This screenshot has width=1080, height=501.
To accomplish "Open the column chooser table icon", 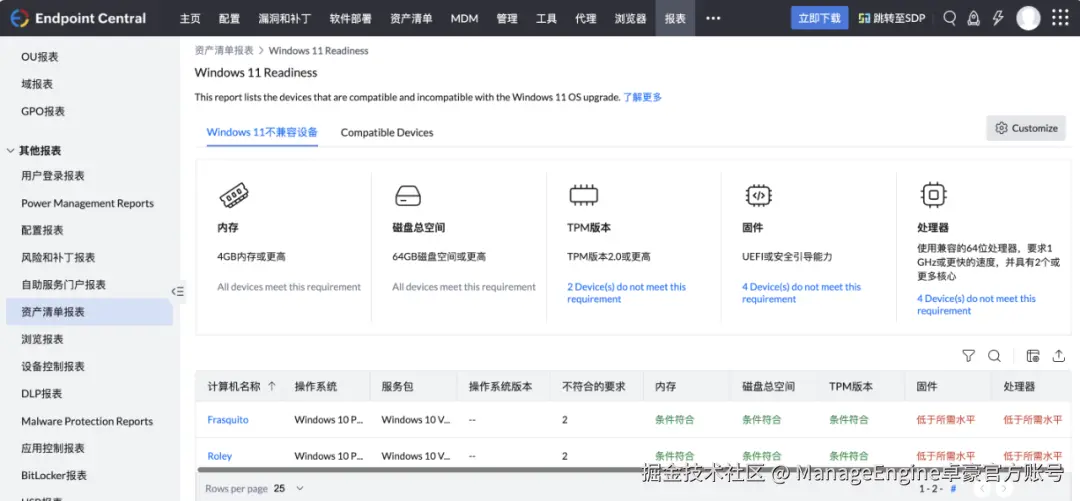I will tap(1032, 356).
